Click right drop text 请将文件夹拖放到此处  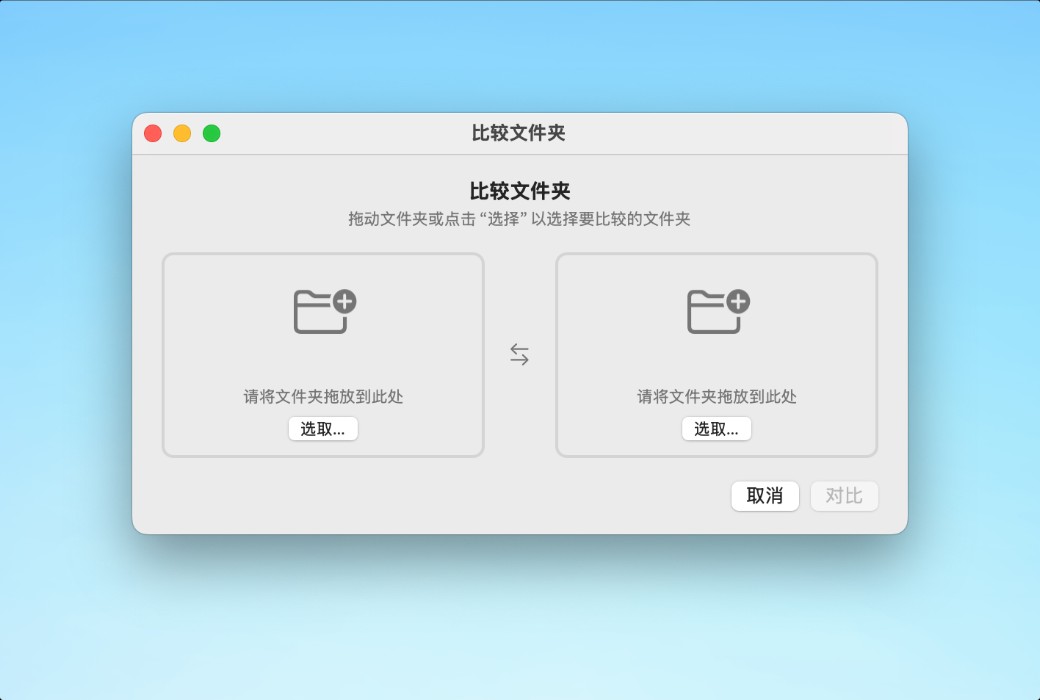coord(716,397)
